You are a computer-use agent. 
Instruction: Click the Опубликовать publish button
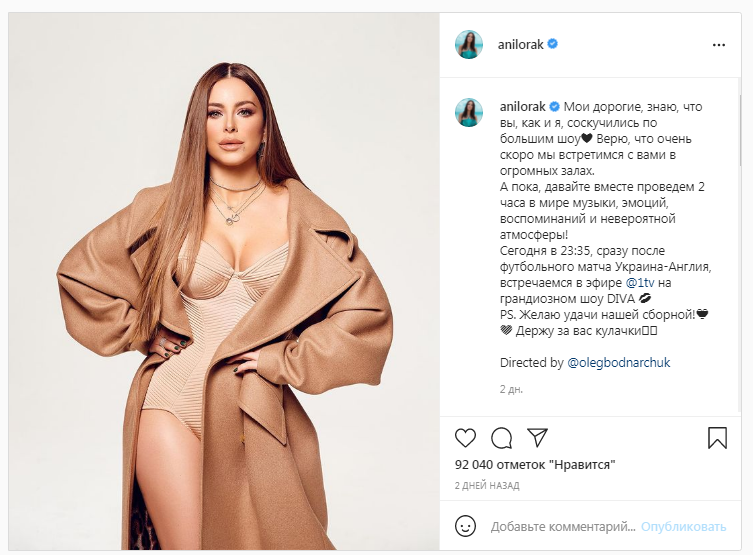tap(683, 527)
